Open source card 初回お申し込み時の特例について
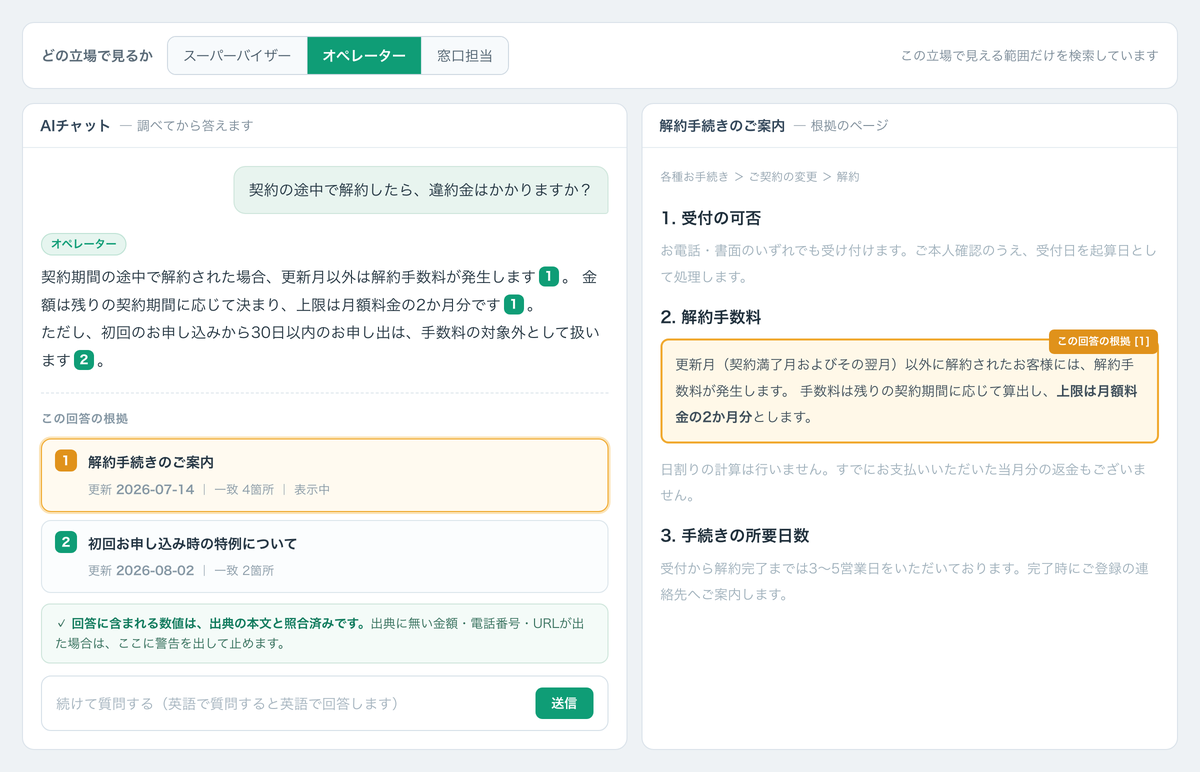The image size is (1200, 772). click(x=325, y=556)
